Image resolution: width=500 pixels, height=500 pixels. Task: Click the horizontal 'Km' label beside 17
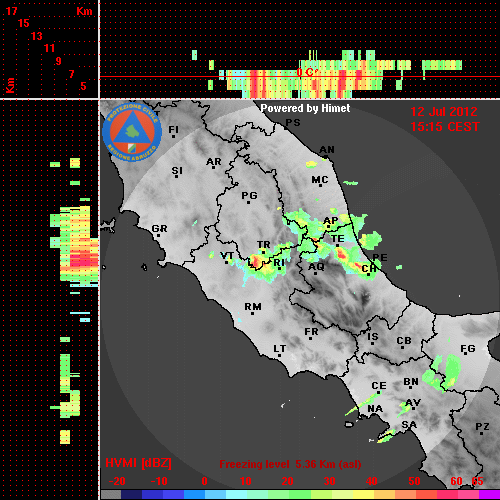[84, 11]
